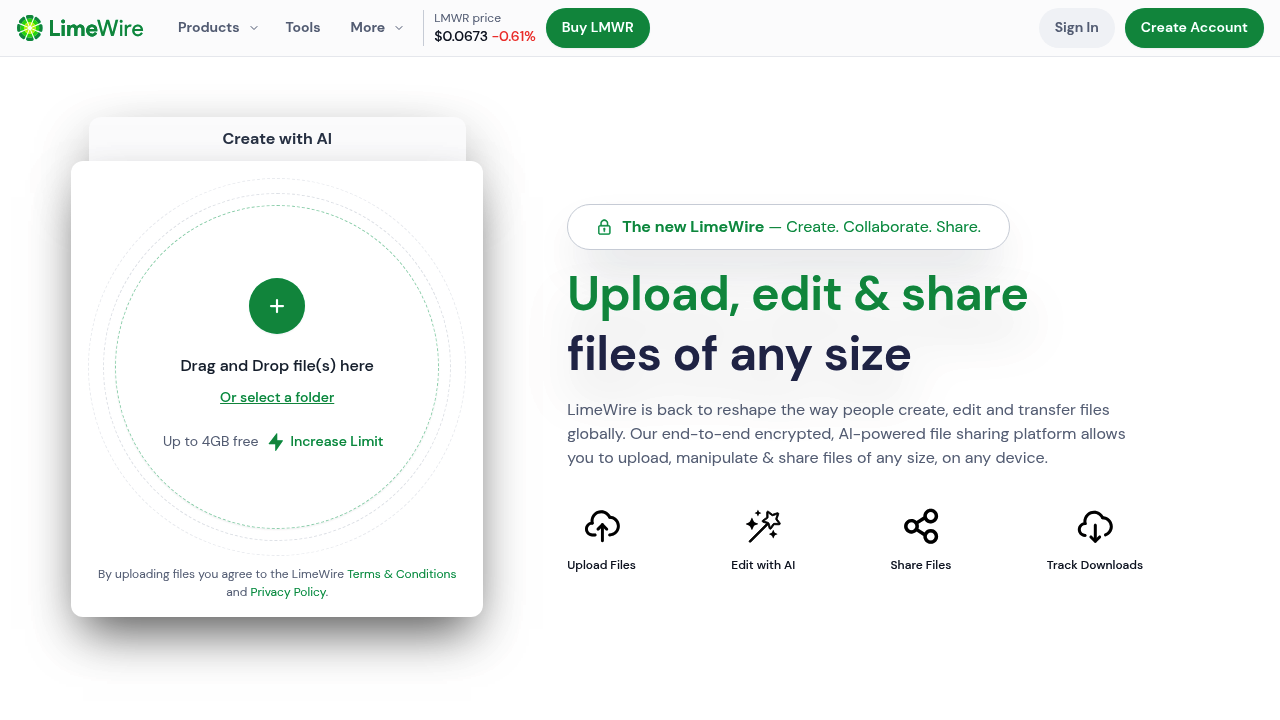Open the Privacy Policy link
This screenshot has width=1280, height=720.
[288, 592]
